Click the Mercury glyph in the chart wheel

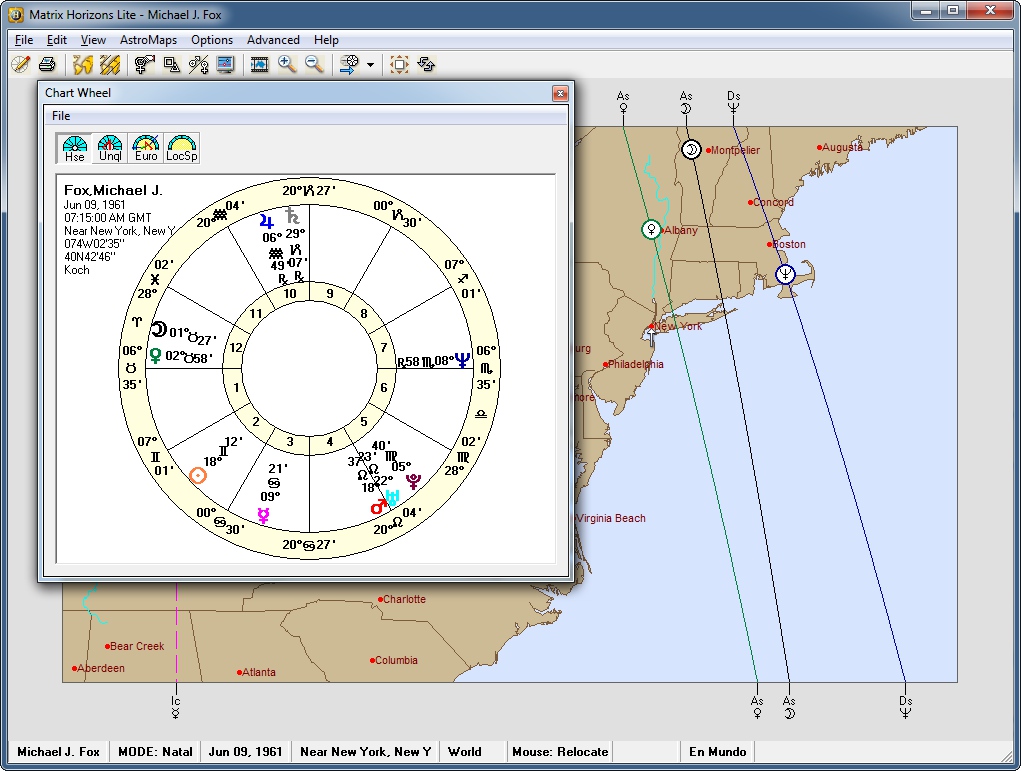tap(263, 516)
